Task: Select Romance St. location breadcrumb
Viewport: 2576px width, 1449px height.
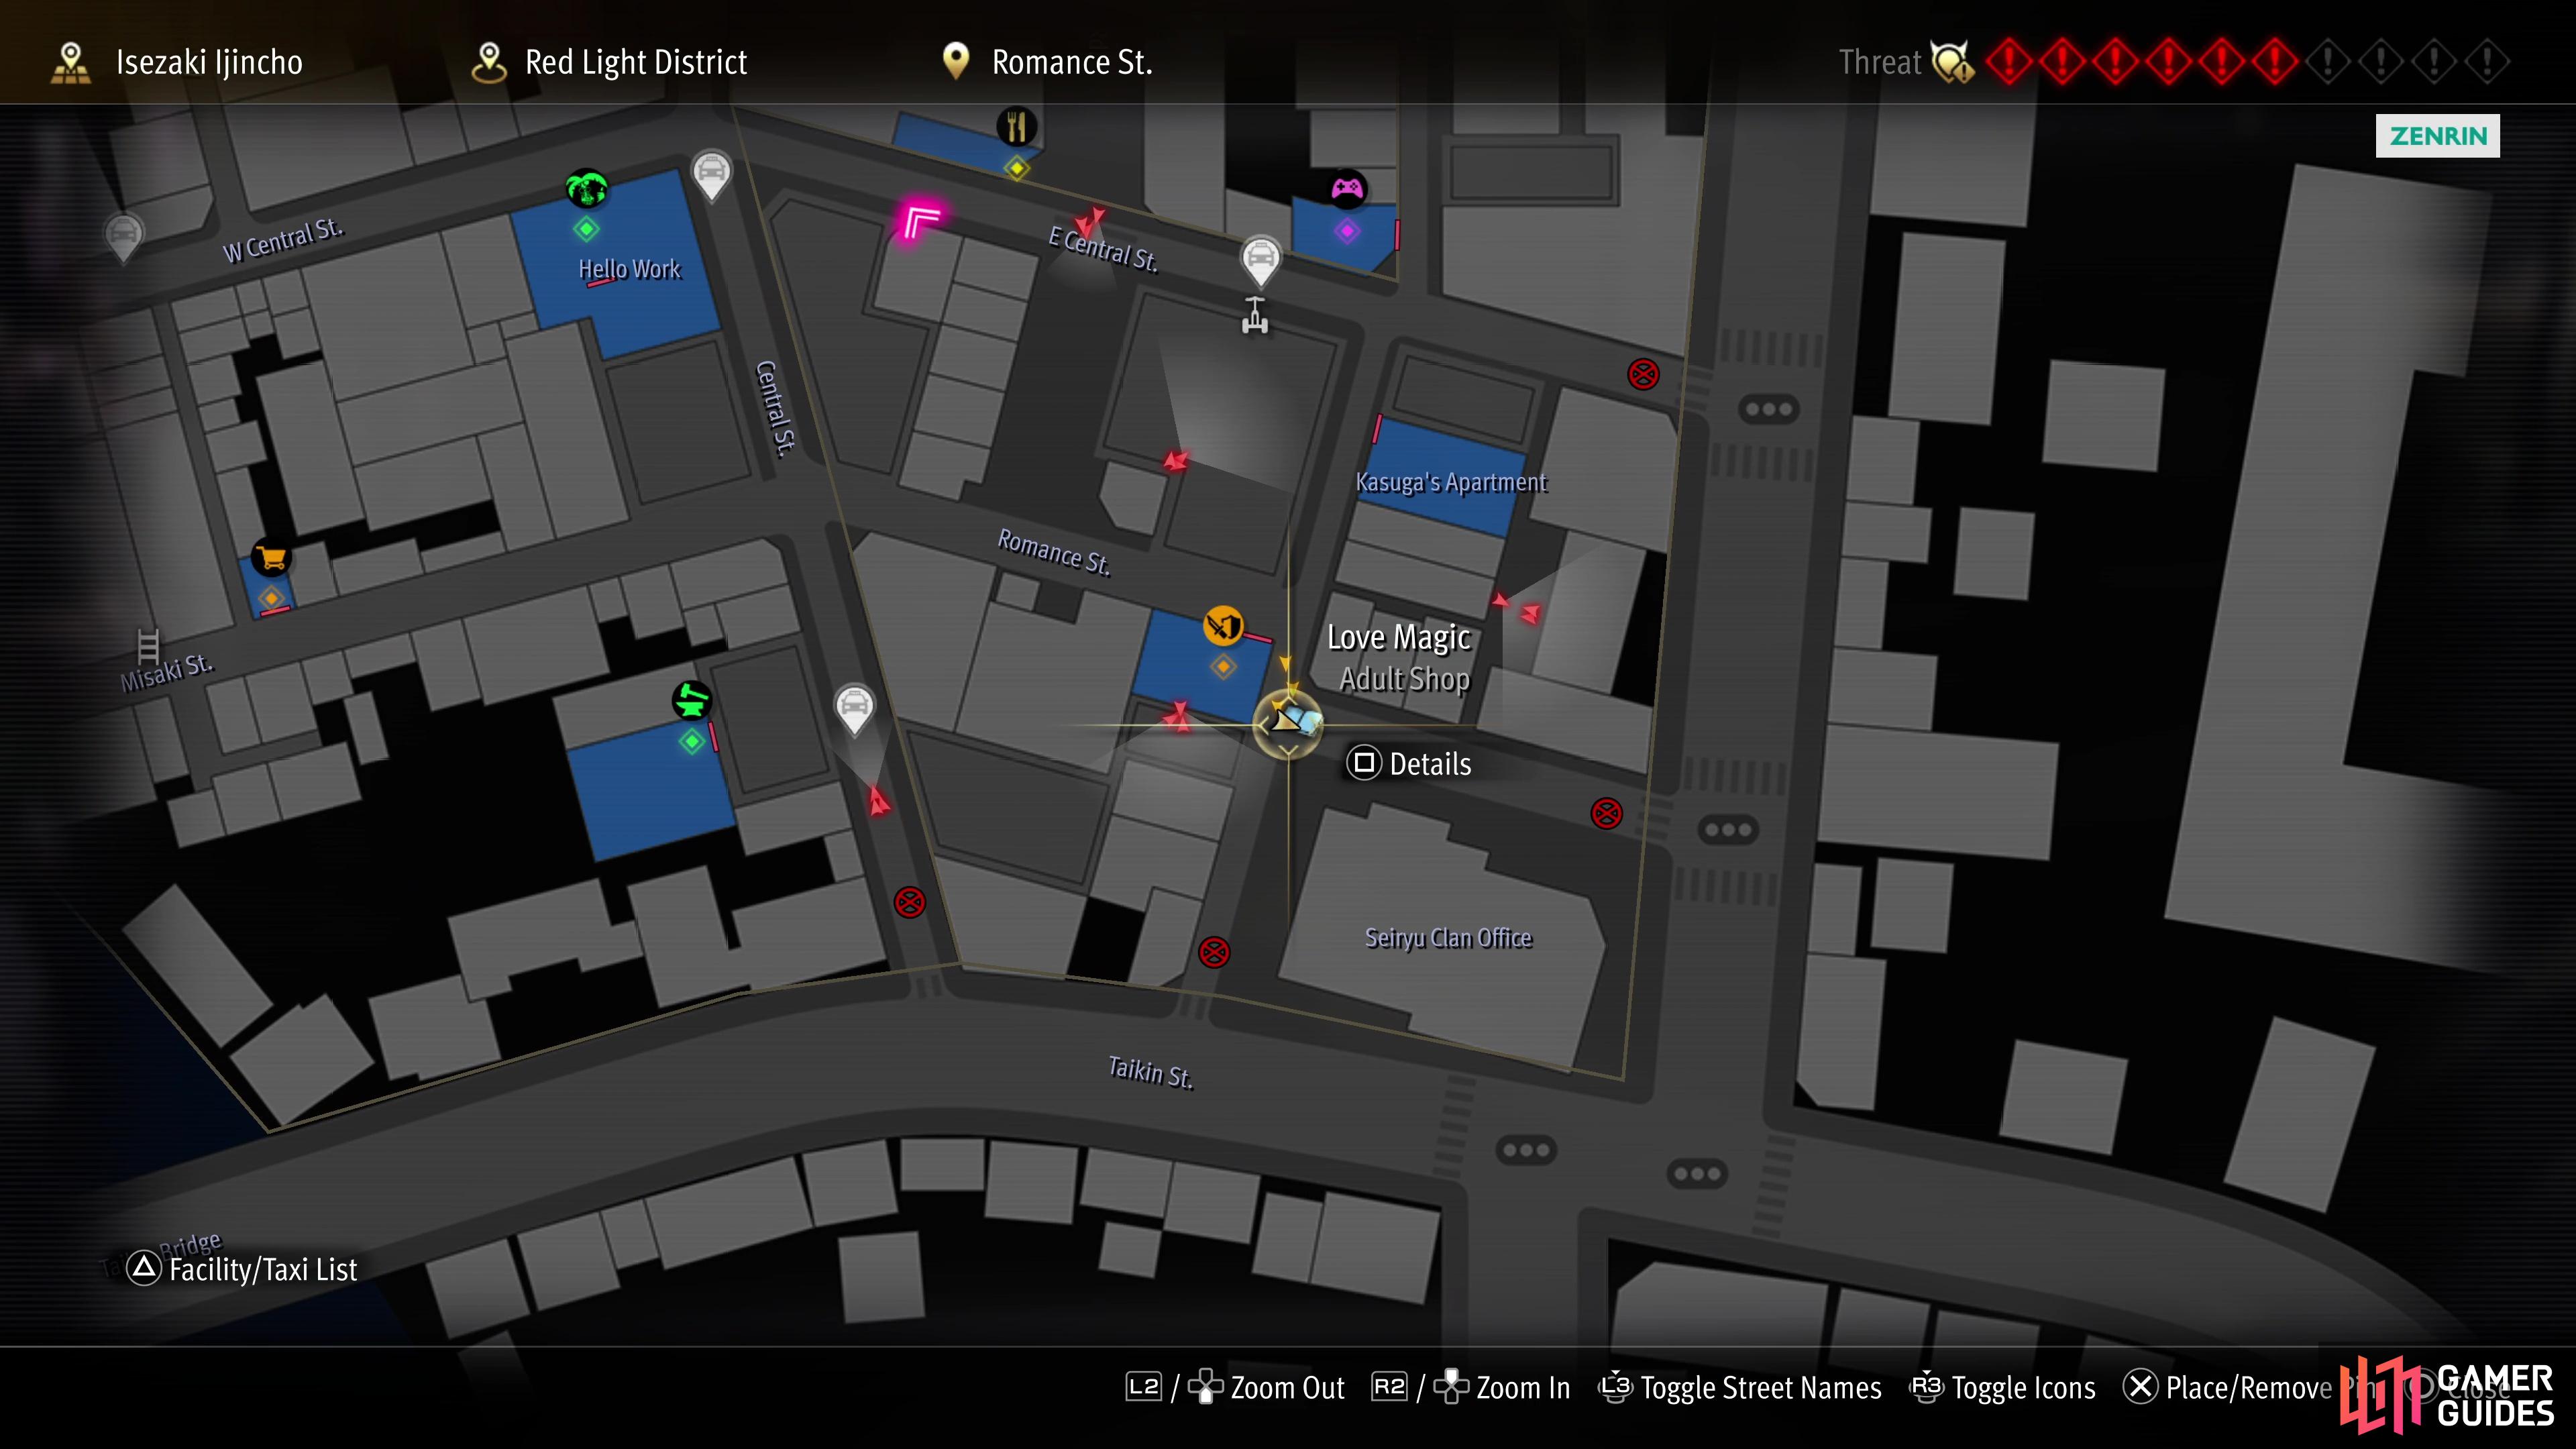Action: [1047, 62]
